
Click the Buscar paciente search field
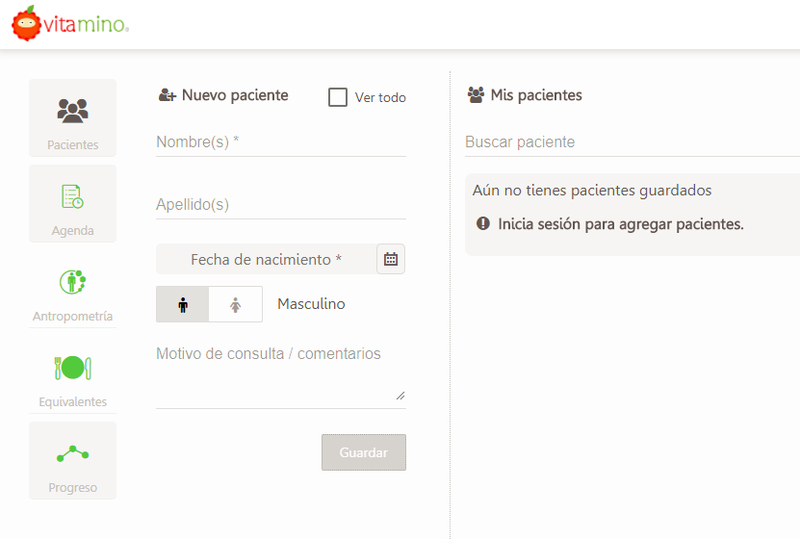(x=630, y=142)
